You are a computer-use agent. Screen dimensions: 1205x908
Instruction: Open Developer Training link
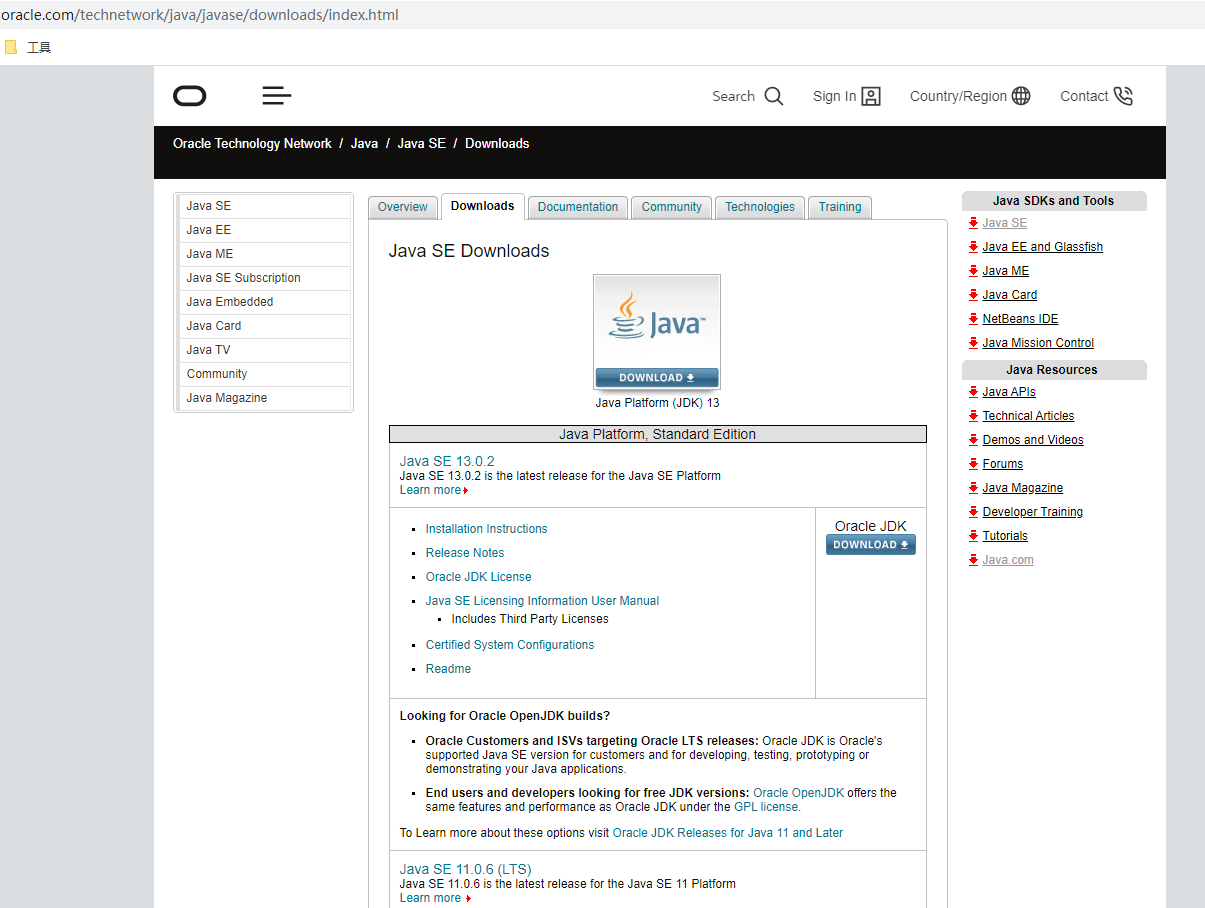(1033, 512)
